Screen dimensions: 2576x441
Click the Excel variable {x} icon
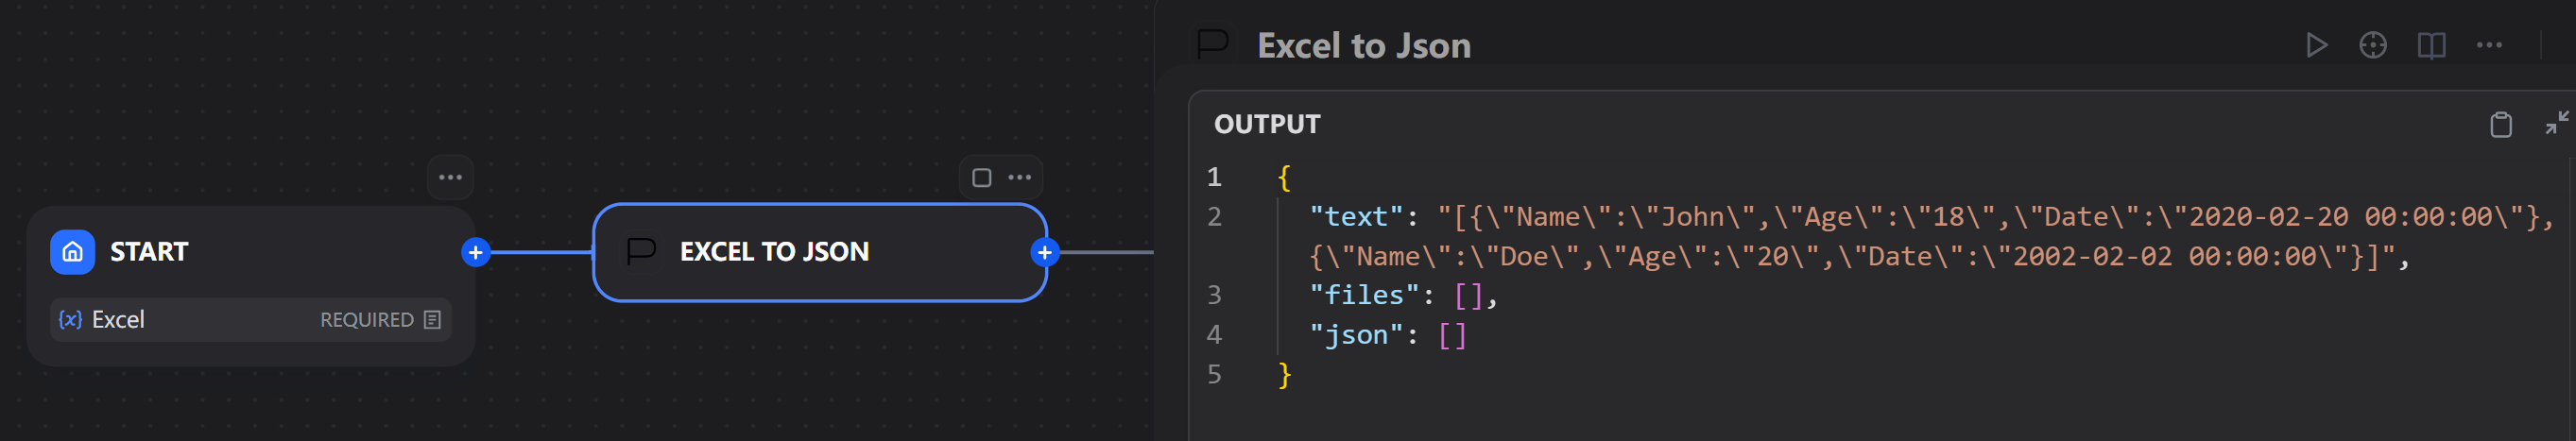click(70, 320)
